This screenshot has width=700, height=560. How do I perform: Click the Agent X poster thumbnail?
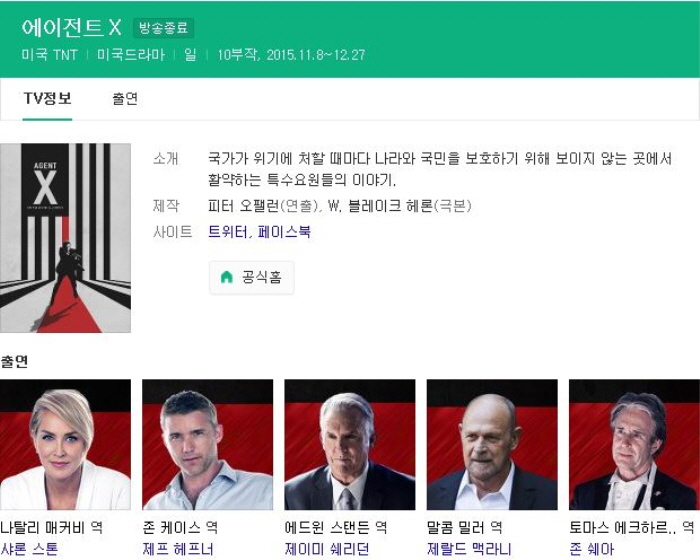(65, 238)
